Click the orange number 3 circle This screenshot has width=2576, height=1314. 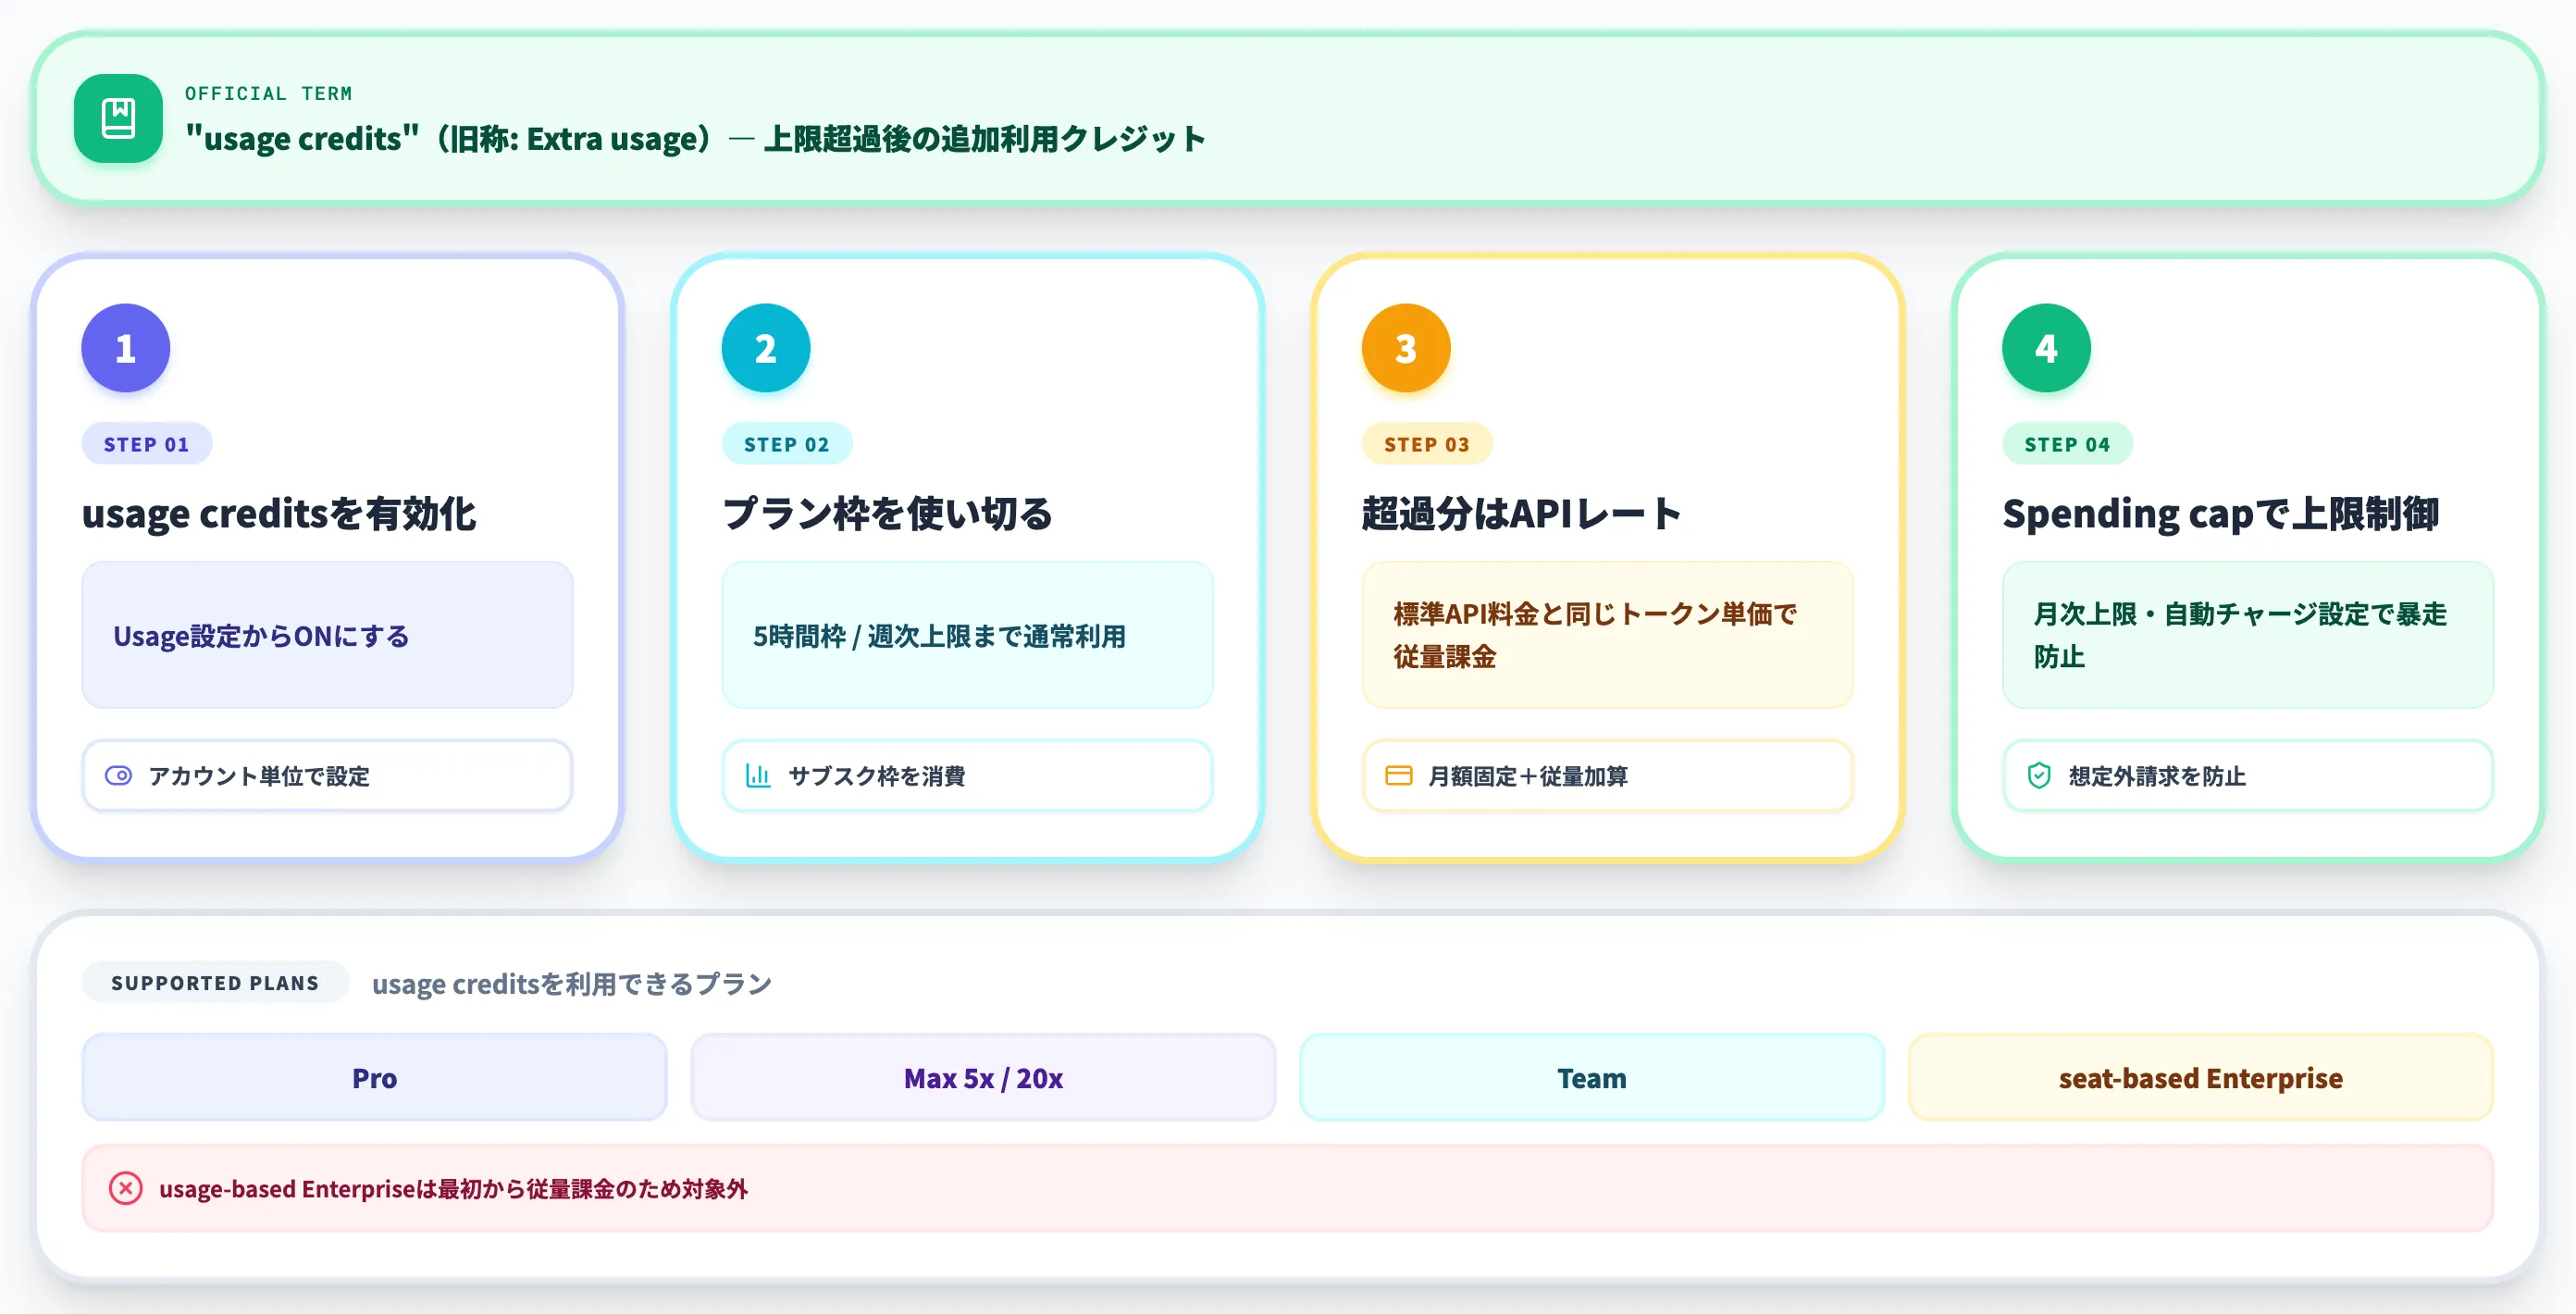click(x=1405, y=348)
